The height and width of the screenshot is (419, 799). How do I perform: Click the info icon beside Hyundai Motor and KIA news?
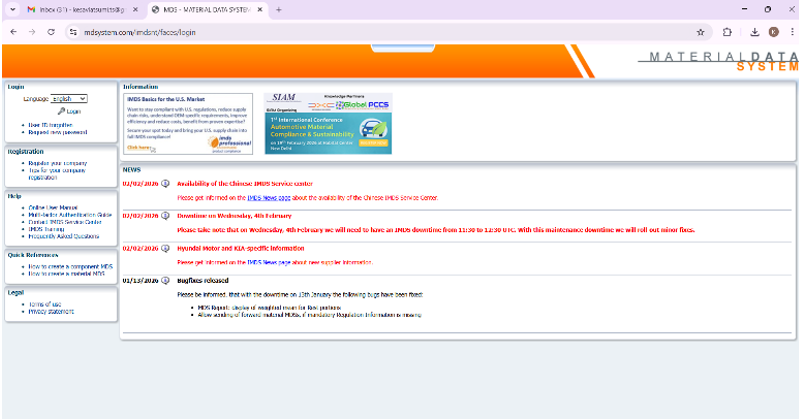(165, 248)
